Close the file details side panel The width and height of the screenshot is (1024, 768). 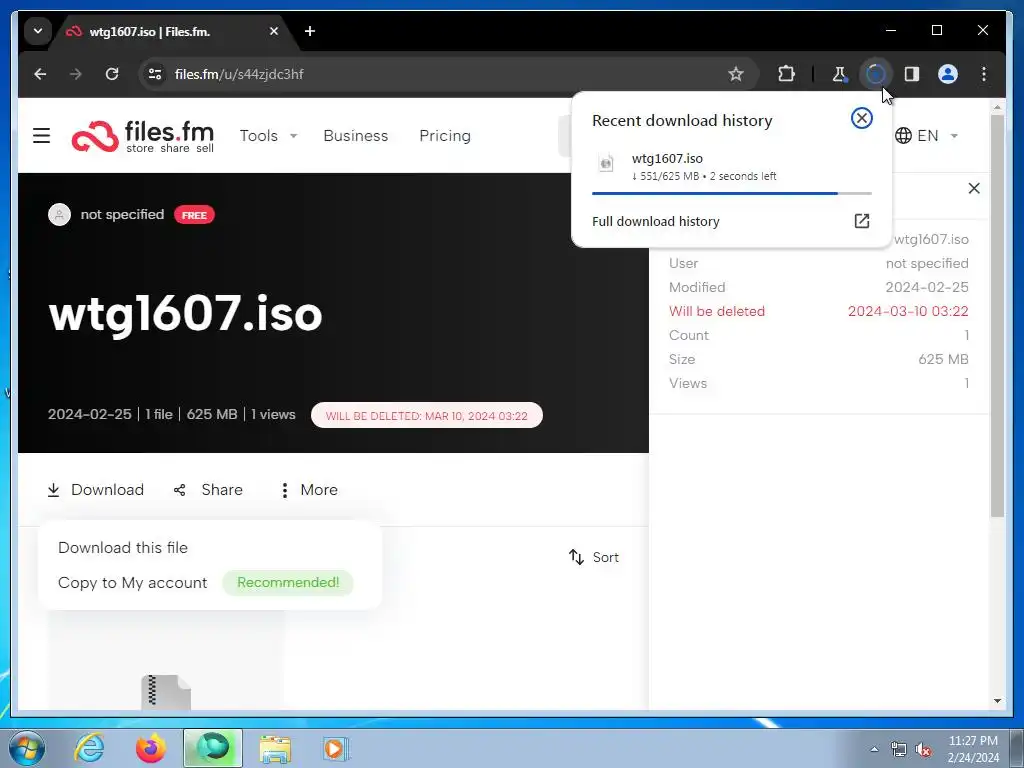pos(974,188)
